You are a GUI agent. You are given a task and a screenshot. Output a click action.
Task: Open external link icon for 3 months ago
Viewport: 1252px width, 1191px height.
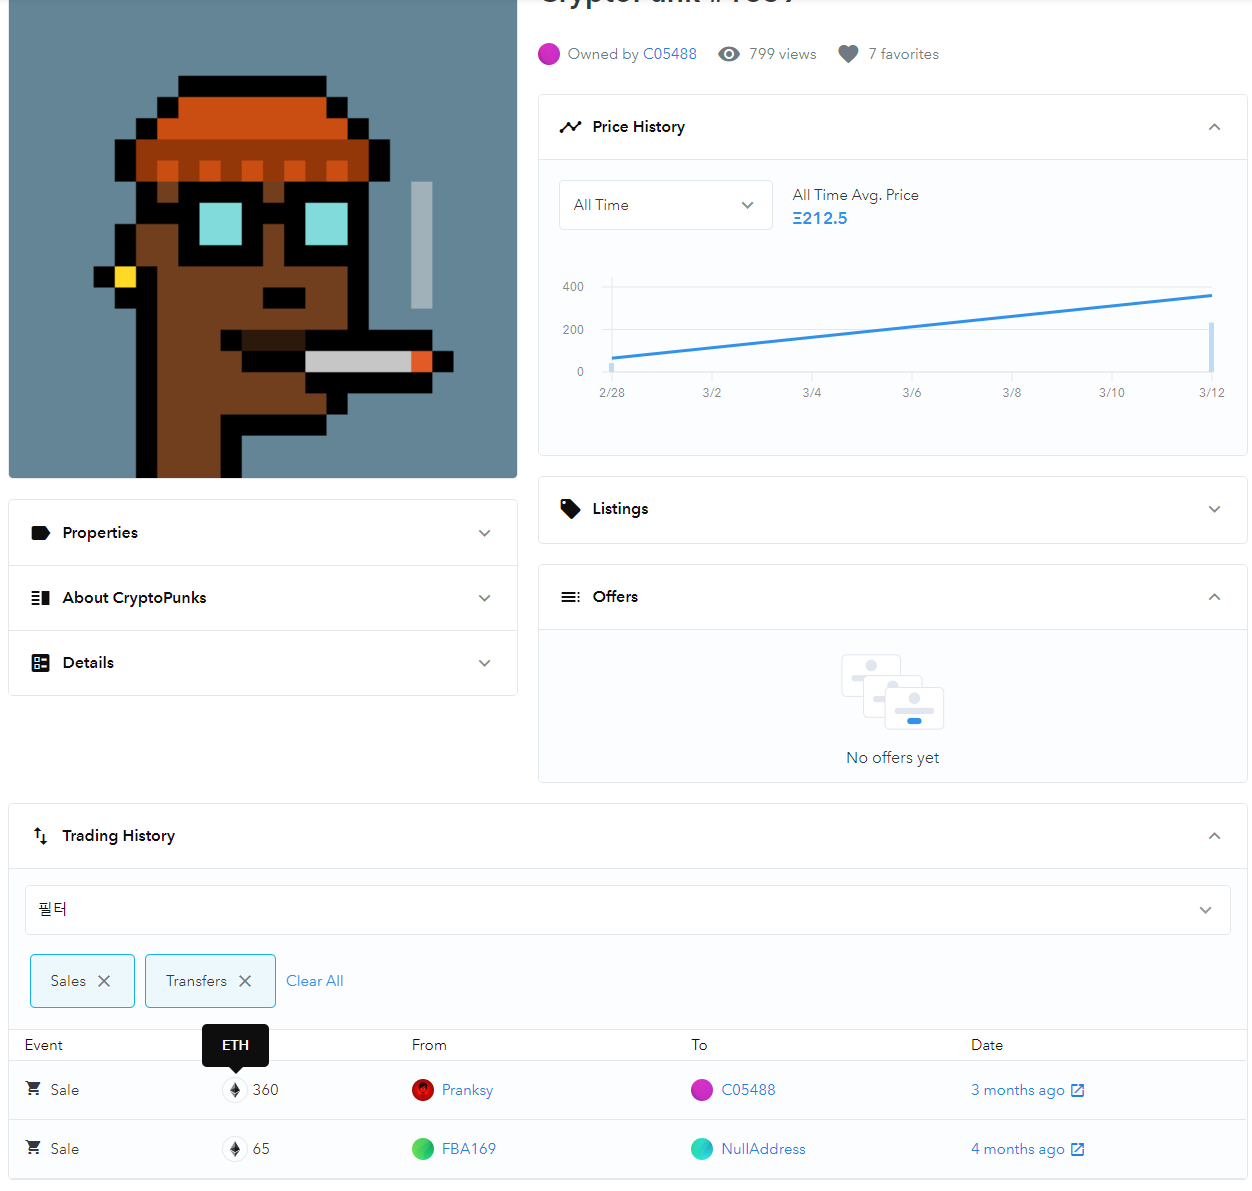pos(1078,1090)
